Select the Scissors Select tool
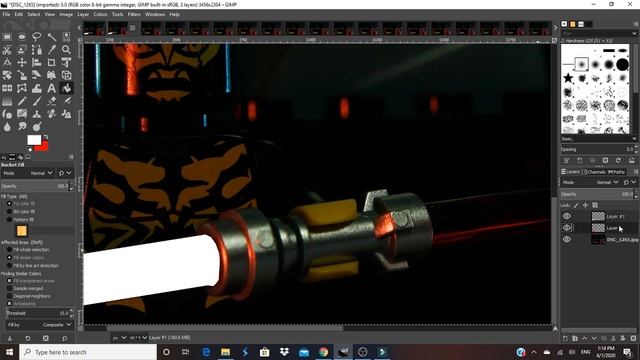The height and width of the screenshot is (360, 640). 7,50
